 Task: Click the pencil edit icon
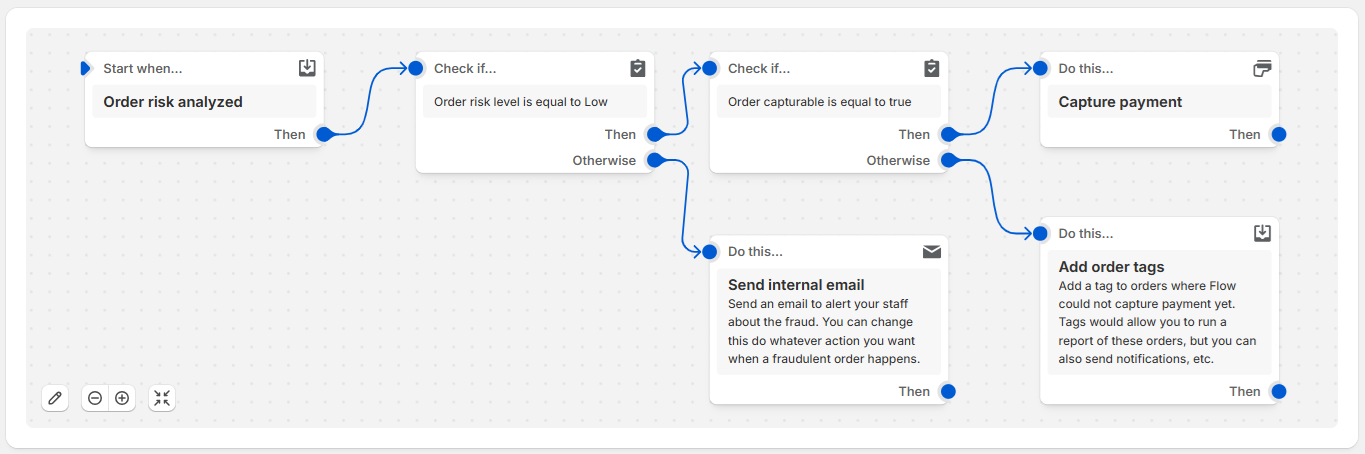point(55,398)
